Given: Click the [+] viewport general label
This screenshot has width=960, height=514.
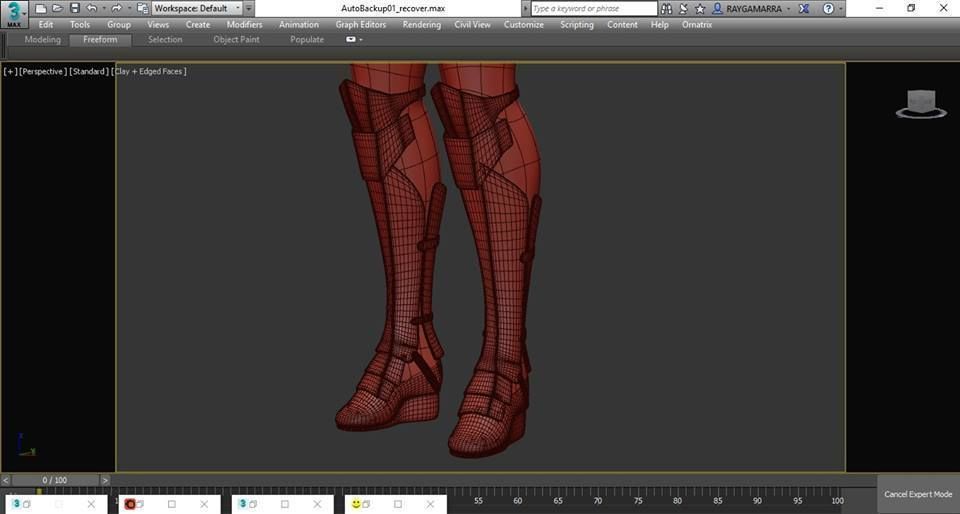Looking at the screenshot, I should [x=10, y=72].
